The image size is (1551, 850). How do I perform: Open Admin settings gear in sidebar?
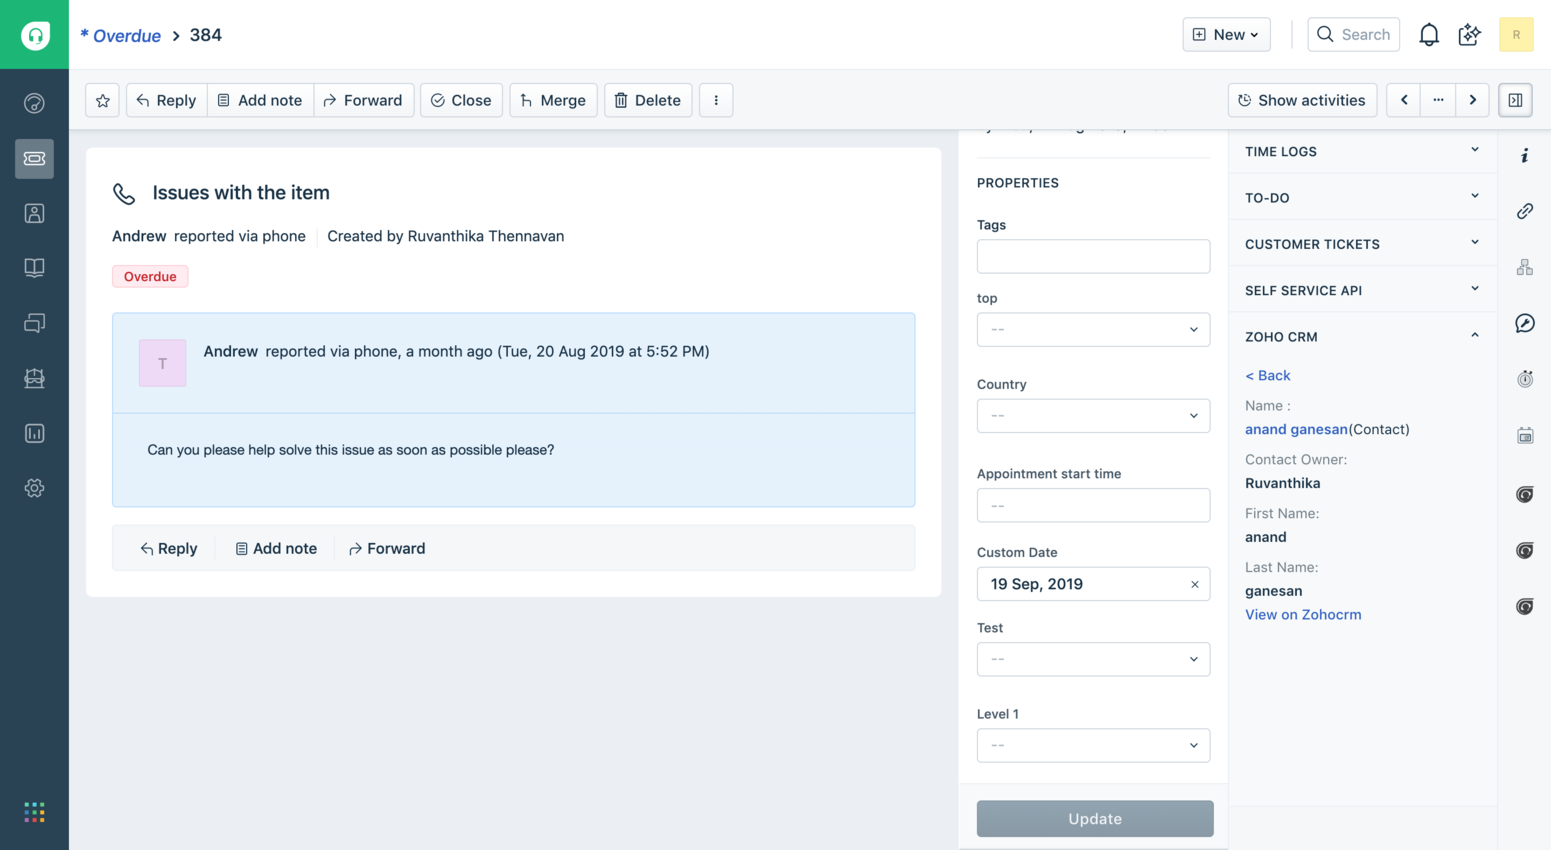click(x=35, y=488)
